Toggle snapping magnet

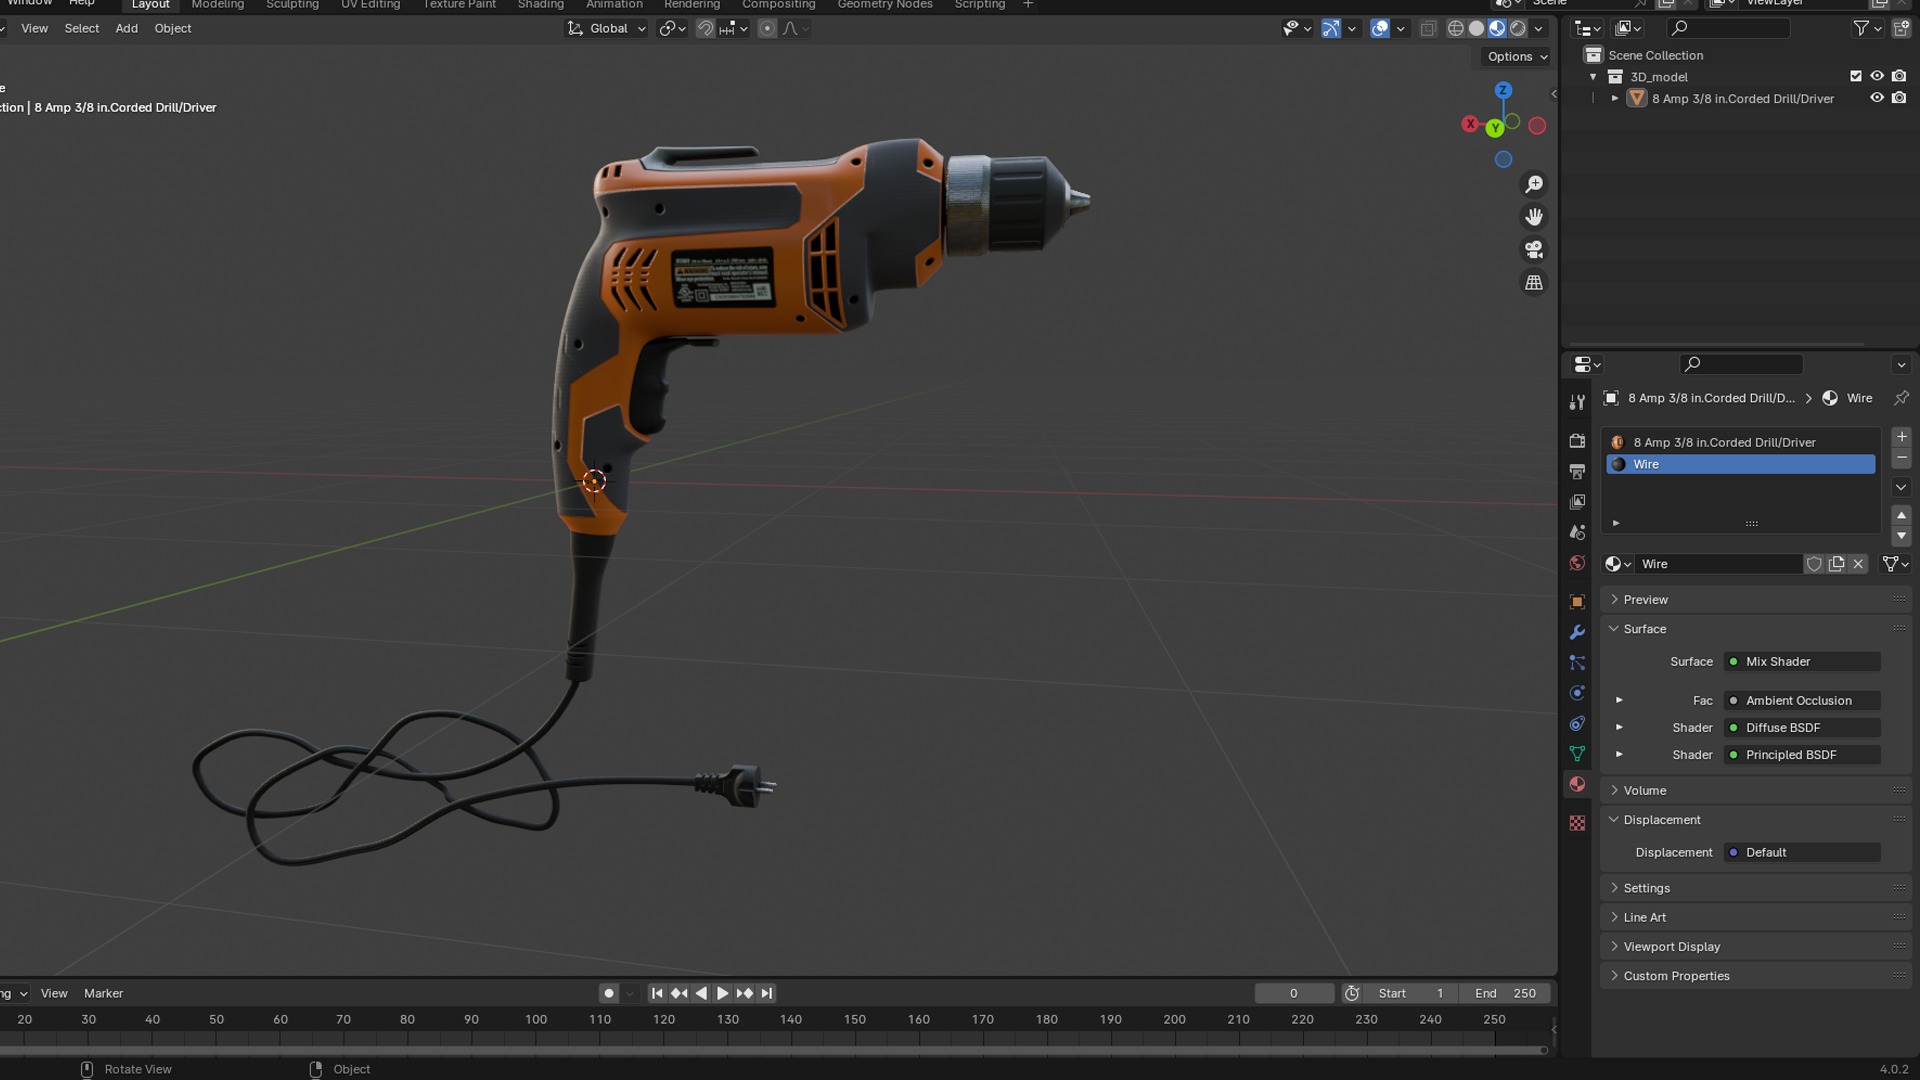point(705,29)
